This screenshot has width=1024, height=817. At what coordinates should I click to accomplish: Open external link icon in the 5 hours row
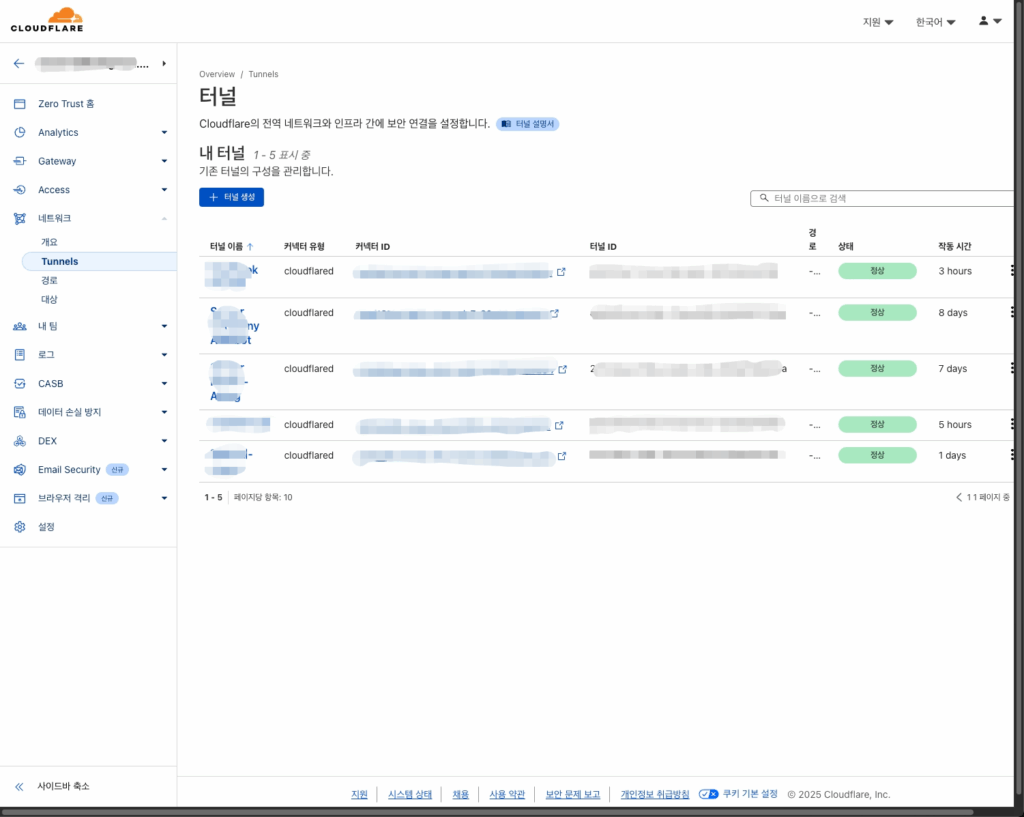559,425
